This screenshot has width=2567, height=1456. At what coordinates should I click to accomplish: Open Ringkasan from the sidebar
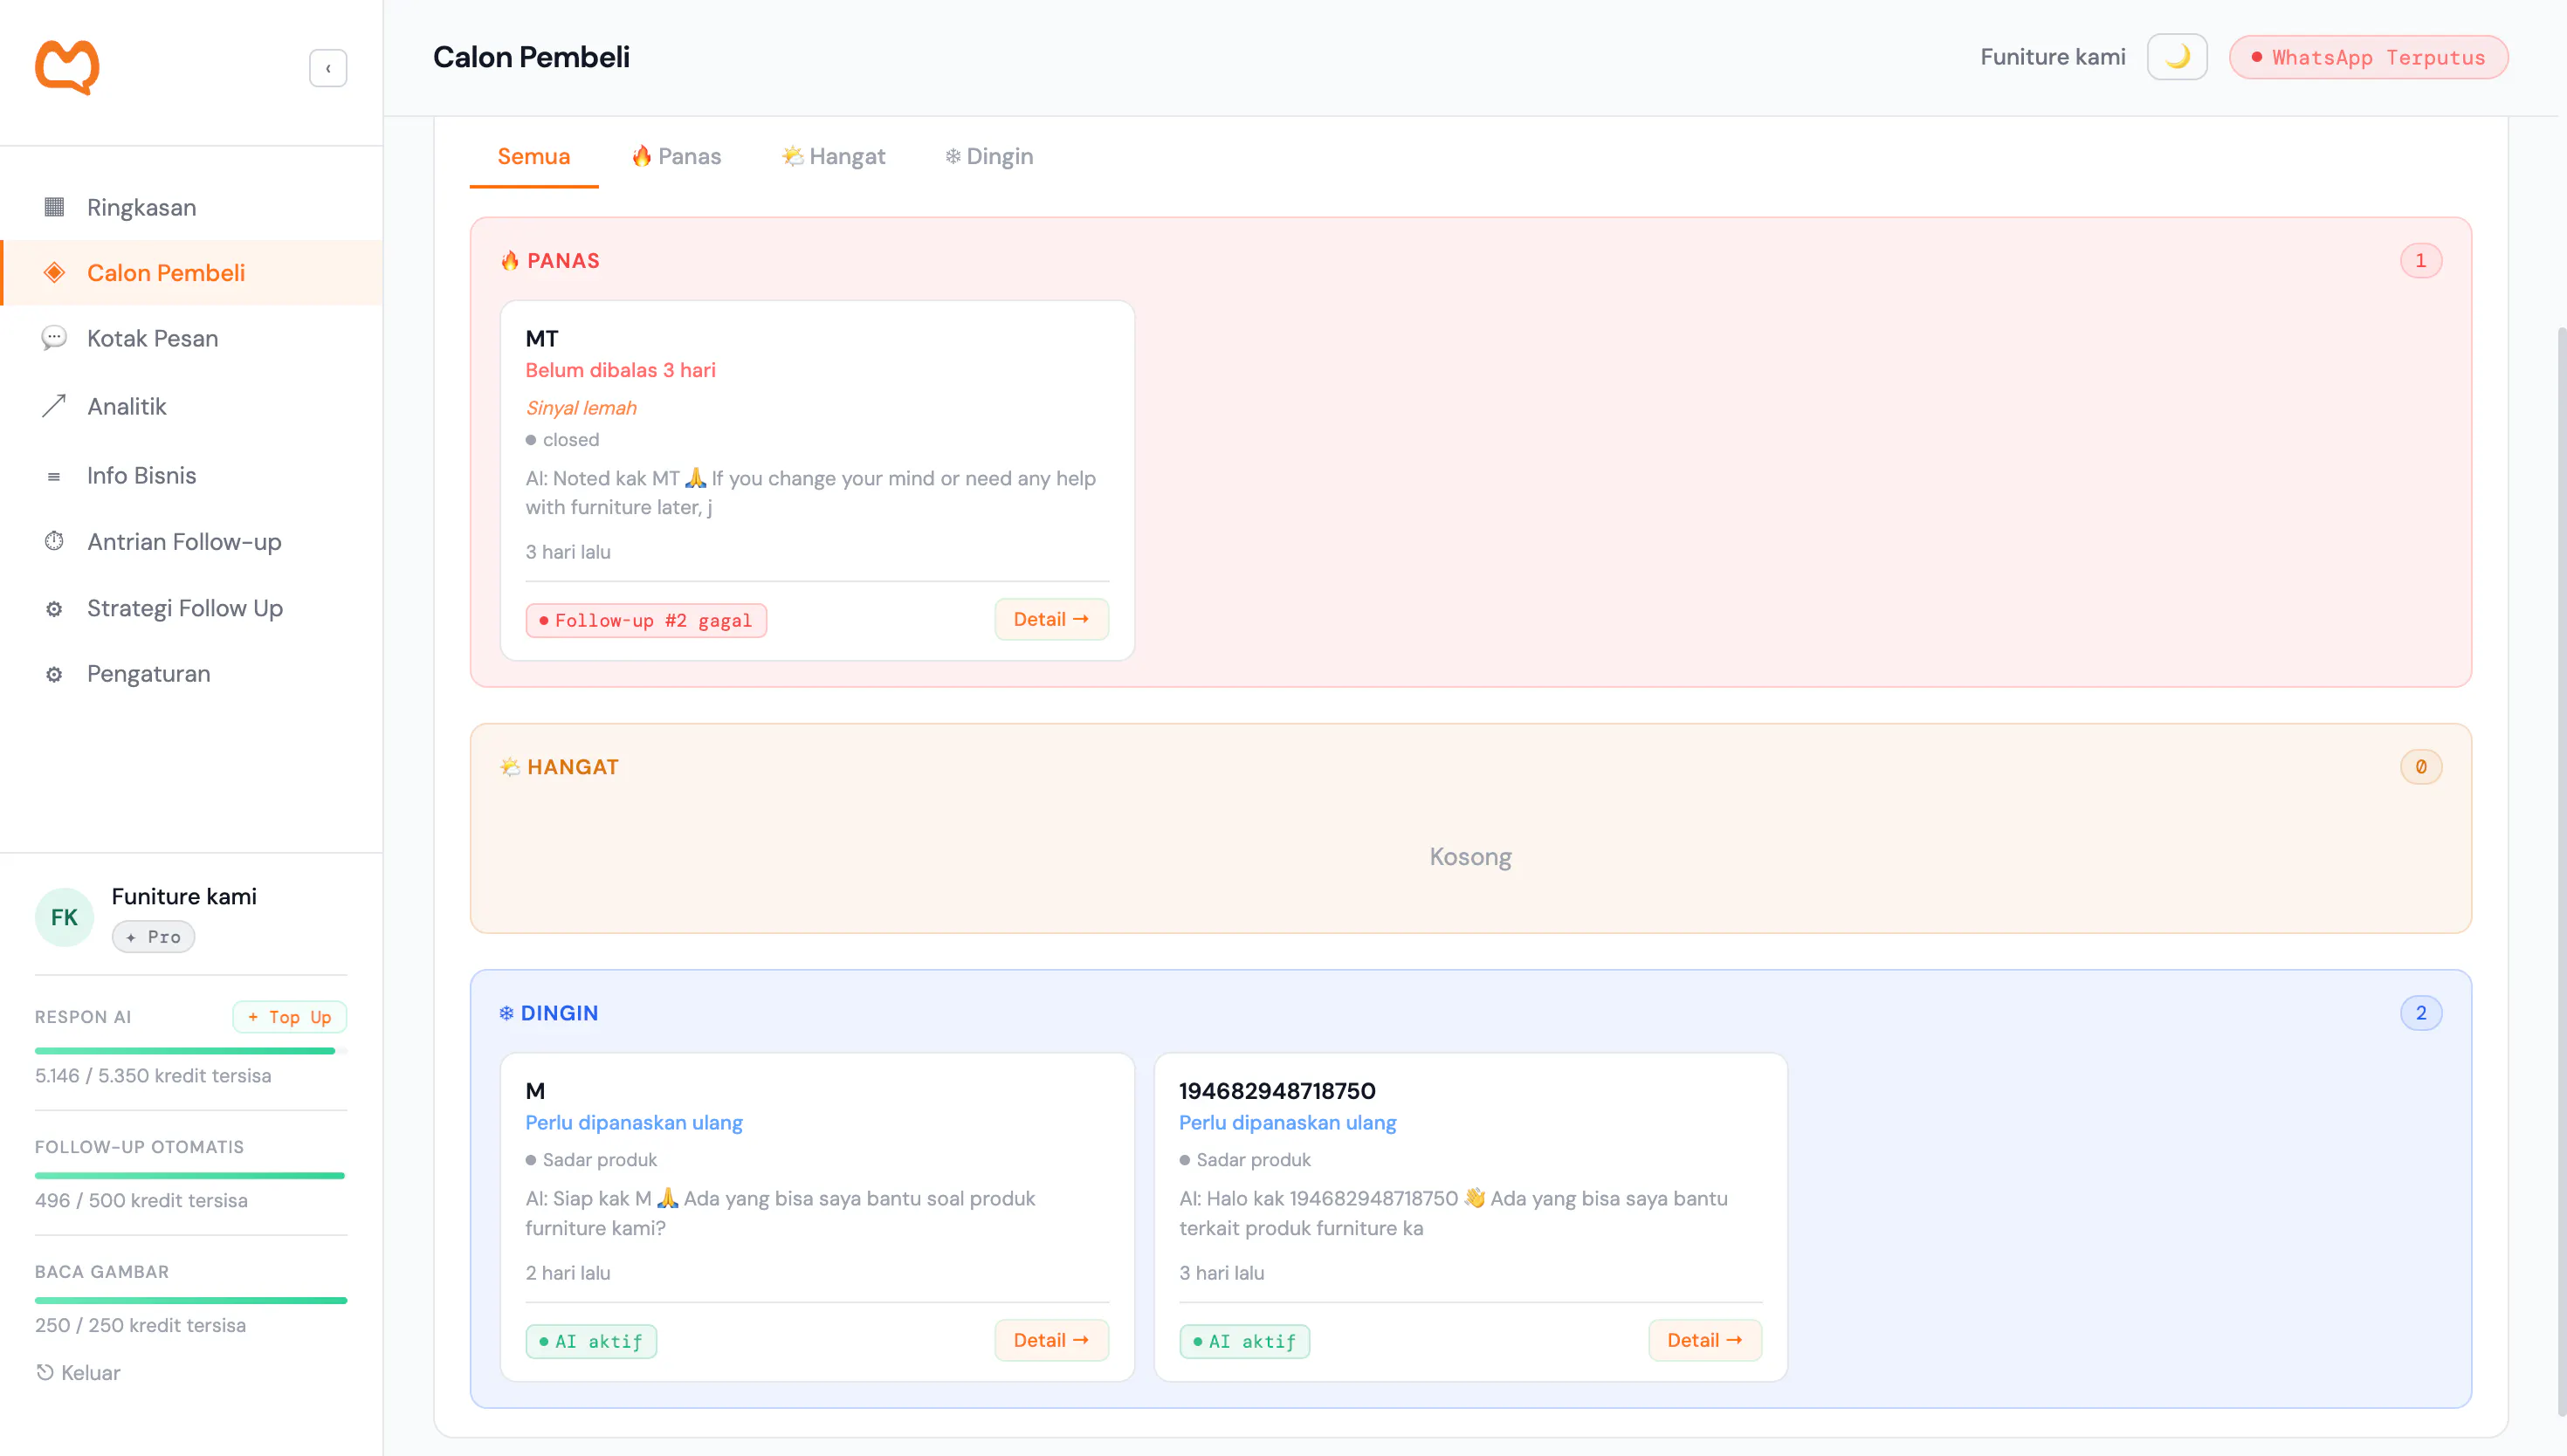(x=192, y=207)
